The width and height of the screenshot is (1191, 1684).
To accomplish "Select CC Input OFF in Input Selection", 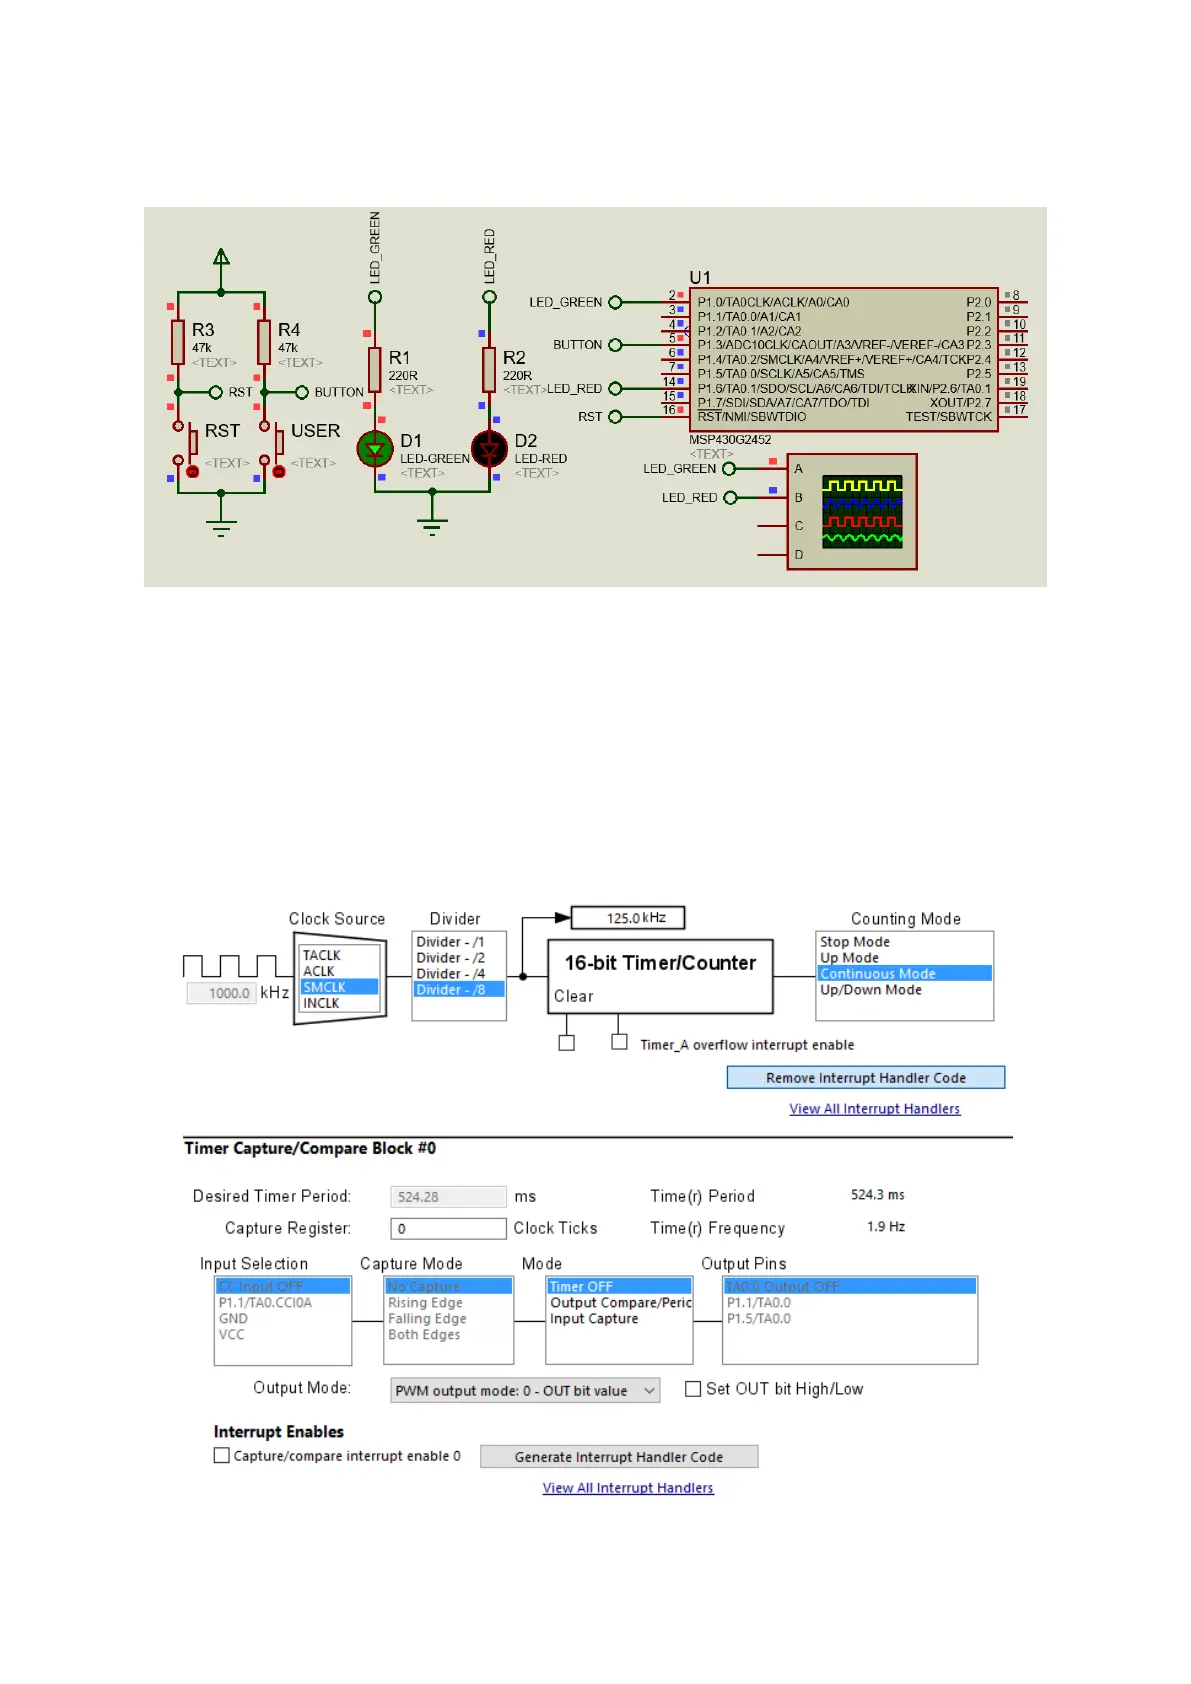I will pyautogui.click(x=283, y=1287).
